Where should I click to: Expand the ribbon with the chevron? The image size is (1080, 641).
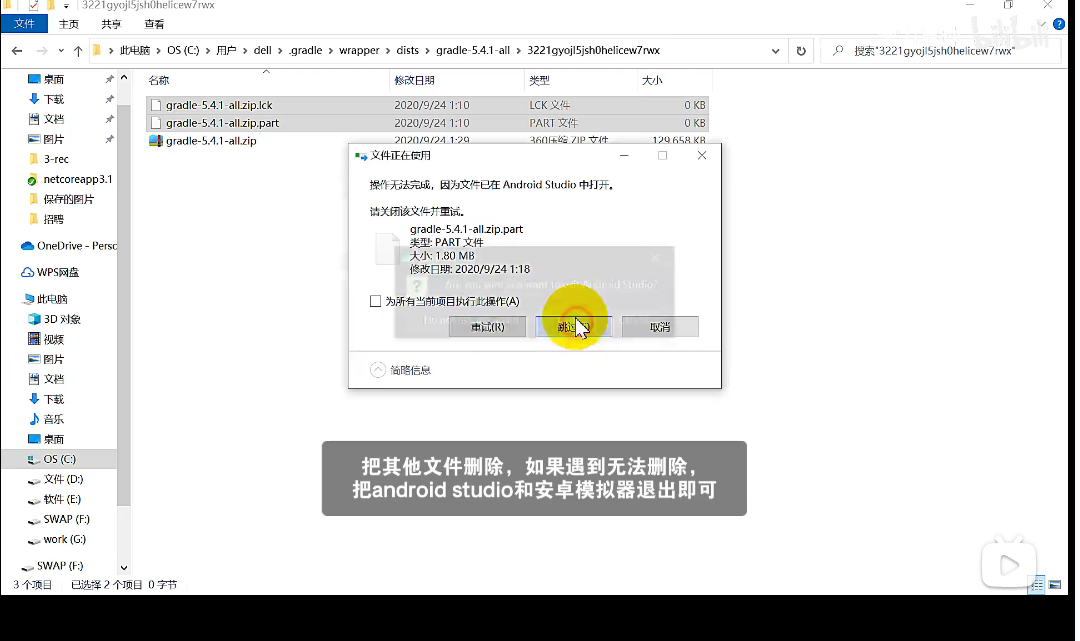(x=1041, y=24)
